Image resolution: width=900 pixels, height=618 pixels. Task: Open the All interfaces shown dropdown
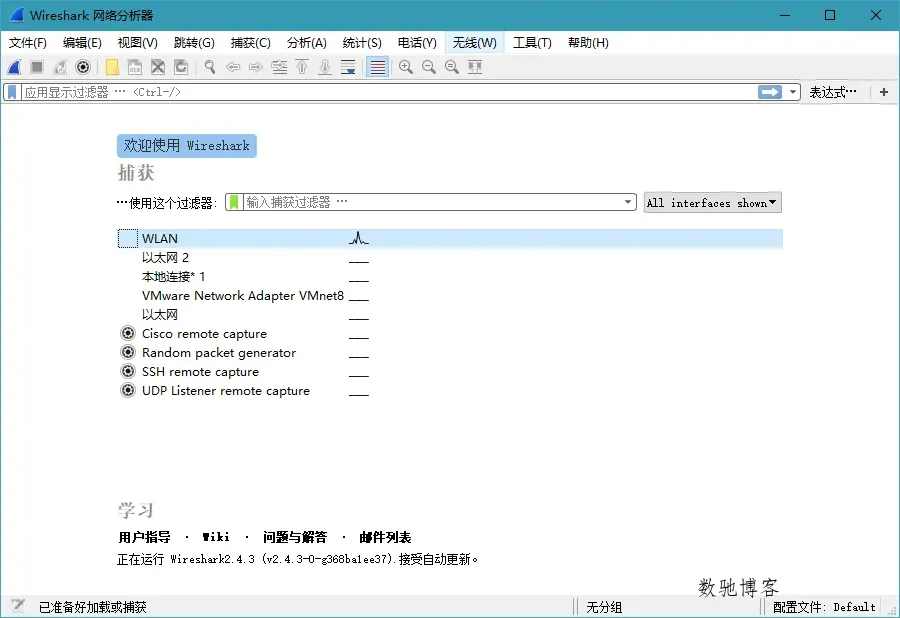(x=712, y=203)
